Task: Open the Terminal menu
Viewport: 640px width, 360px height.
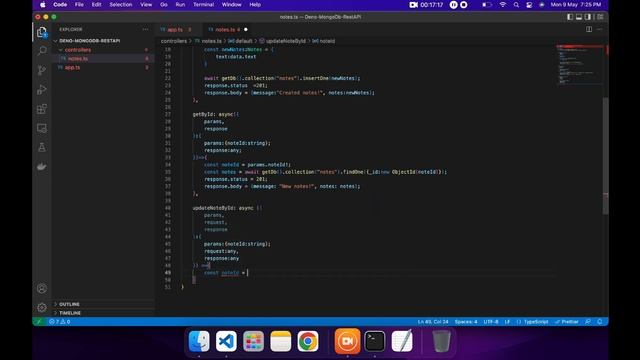Action: 203,4
